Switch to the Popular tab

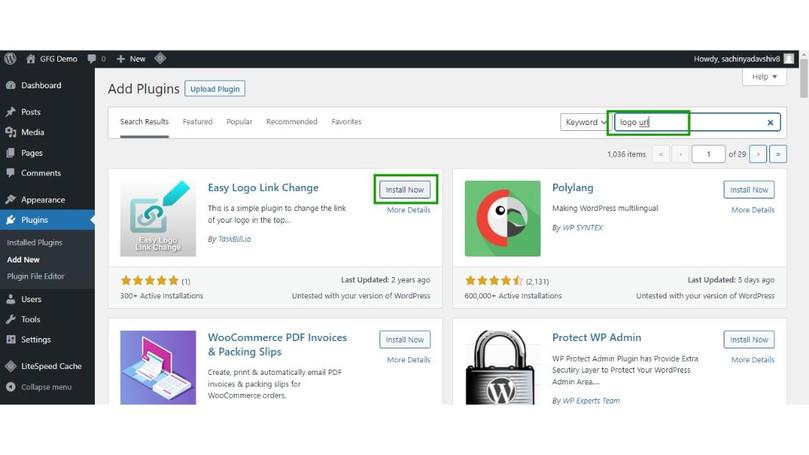(x=239, y=122)
